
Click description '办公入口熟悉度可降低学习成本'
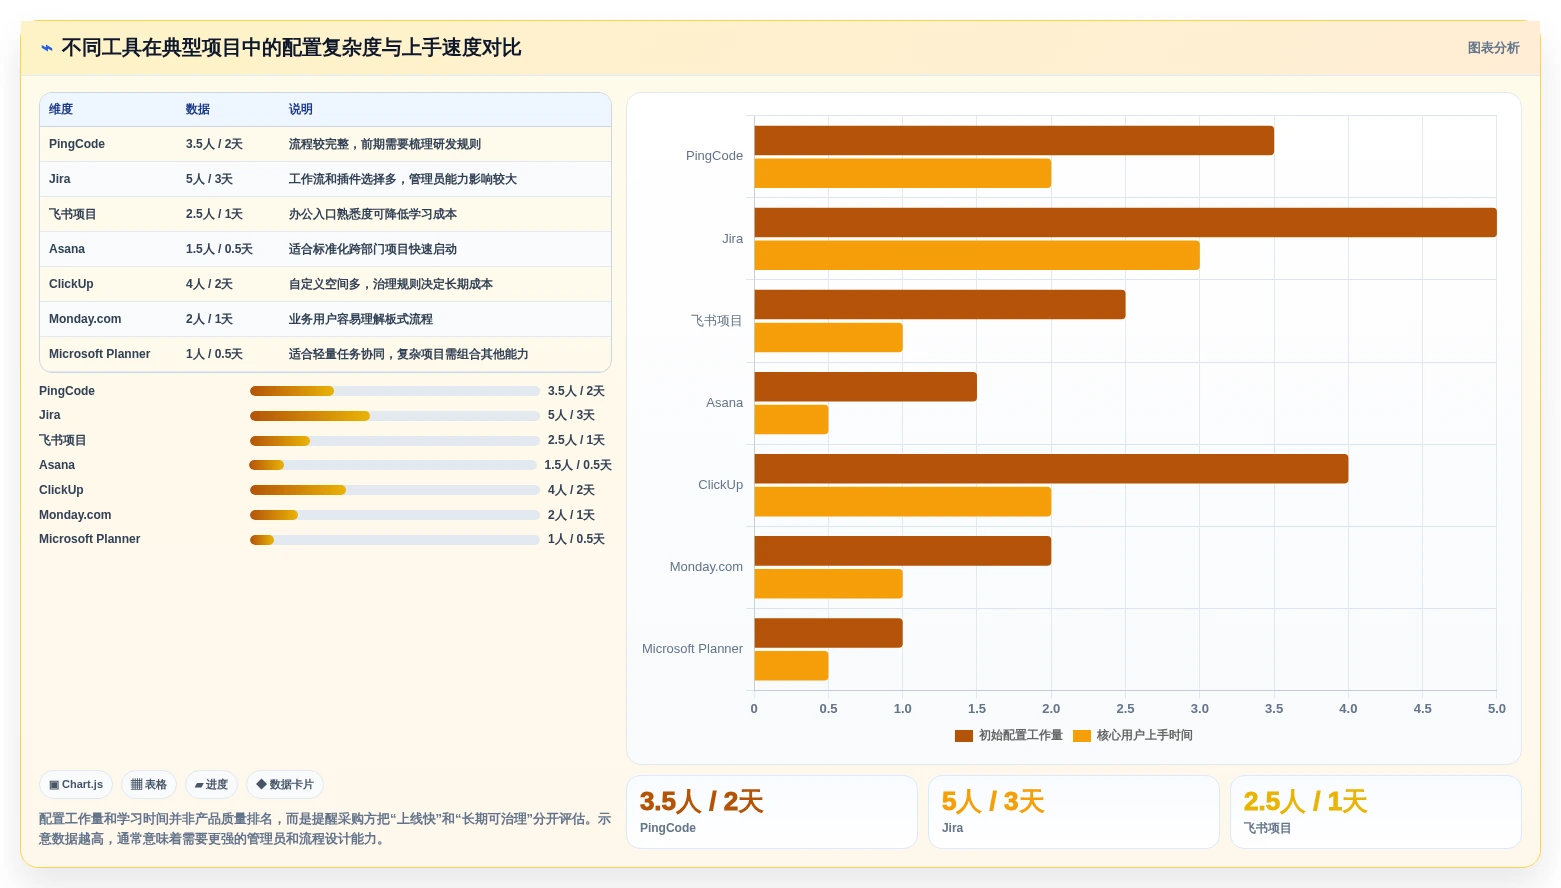pos(373,214)
